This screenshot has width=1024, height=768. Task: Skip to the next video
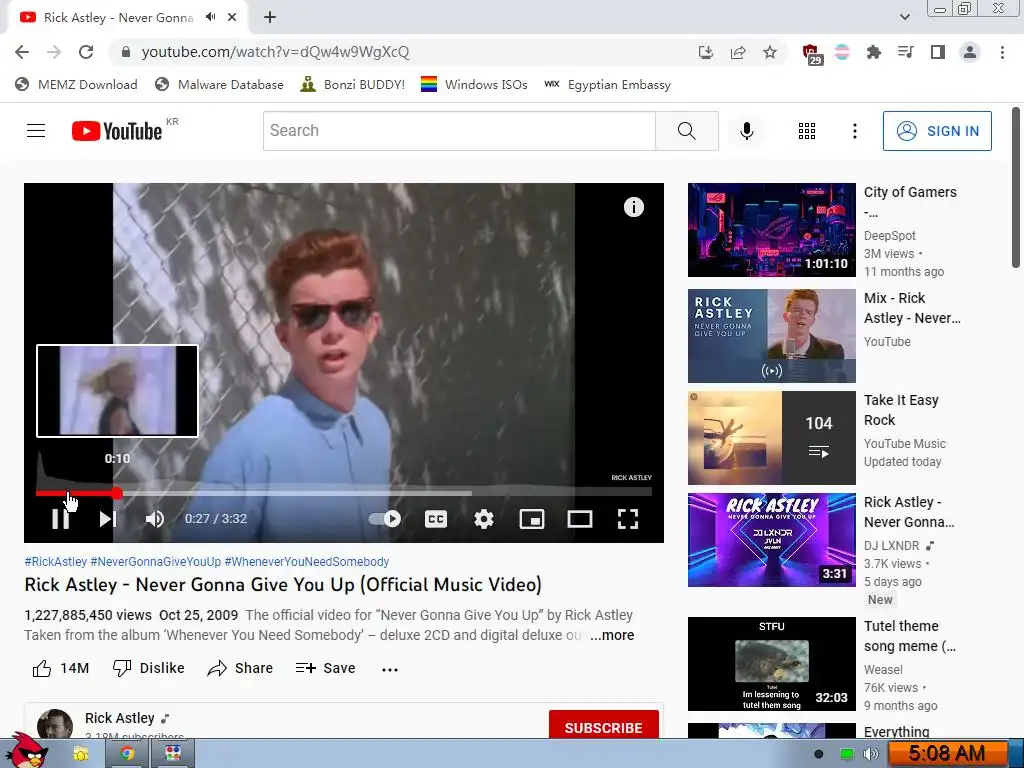[x=107, y=519]
